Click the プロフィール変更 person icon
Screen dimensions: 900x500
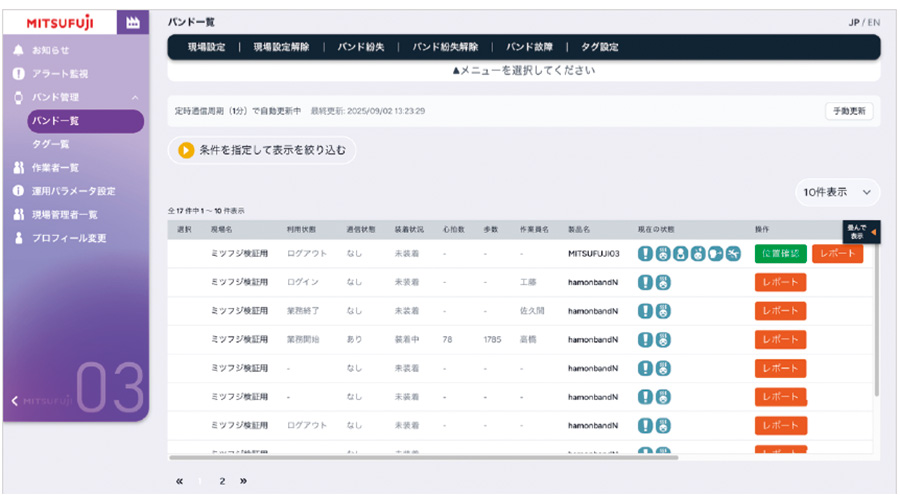pyautogui.click(x=19, y=239)
